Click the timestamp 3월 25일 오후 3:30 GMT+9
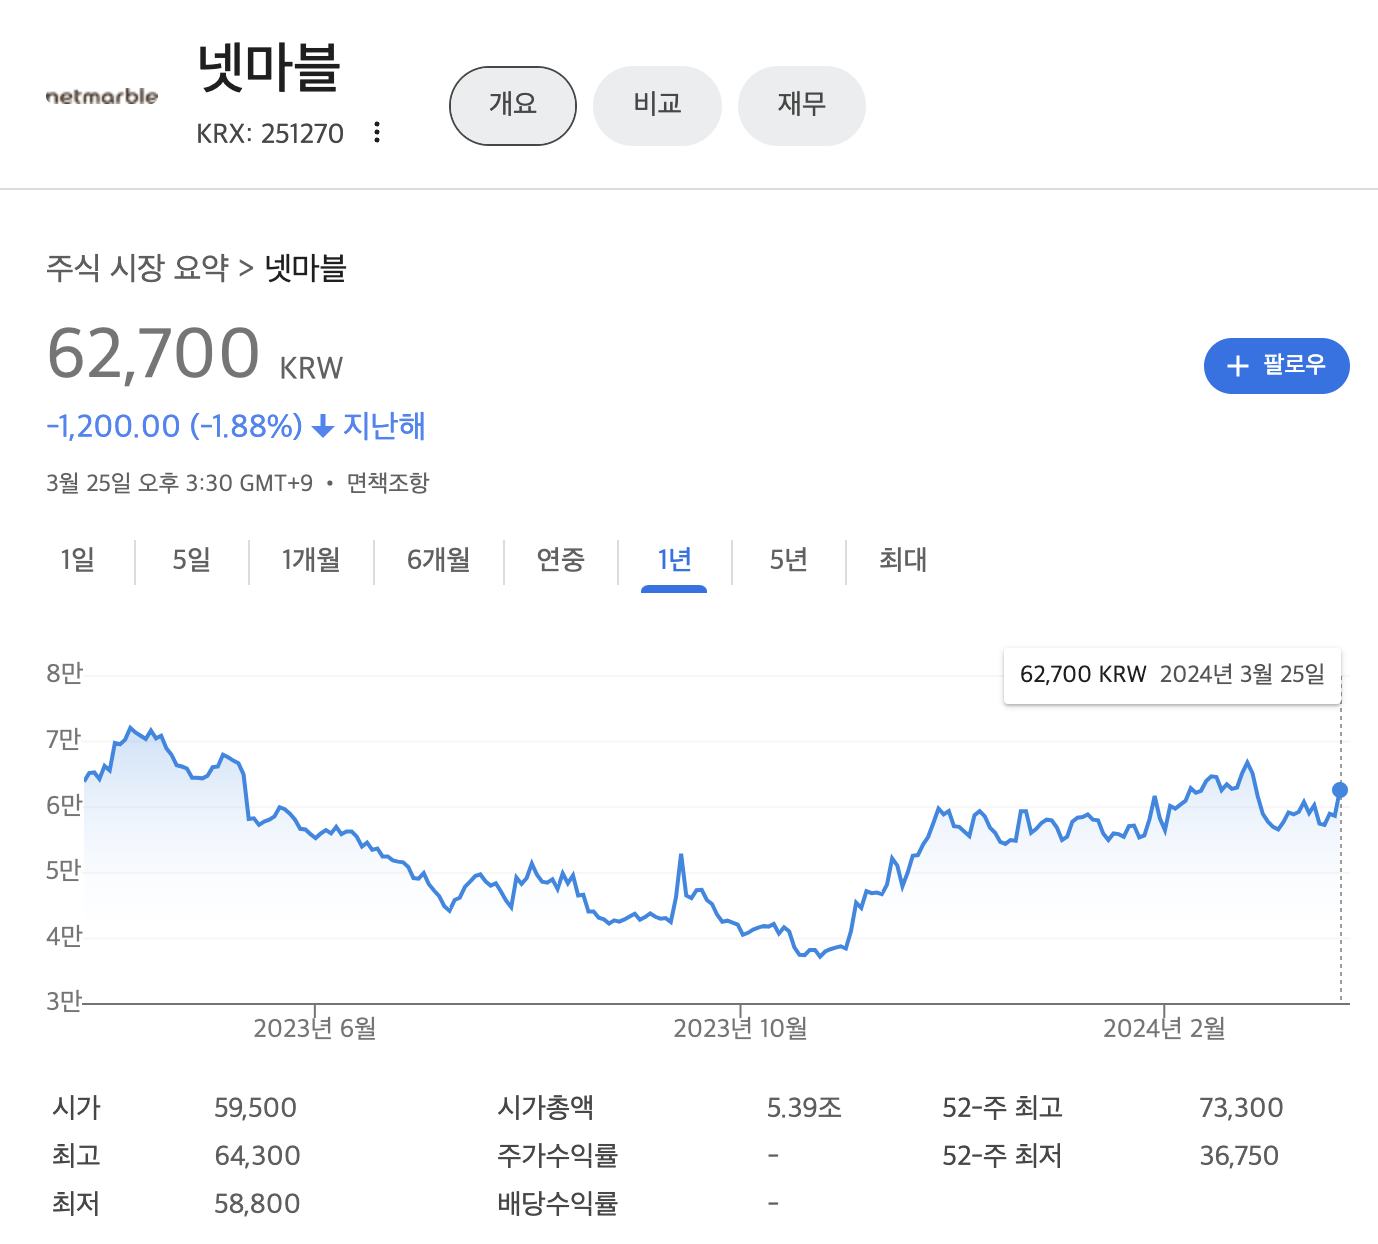The width and height of the screenshot is (1378, 1244). tap(179, 483)
